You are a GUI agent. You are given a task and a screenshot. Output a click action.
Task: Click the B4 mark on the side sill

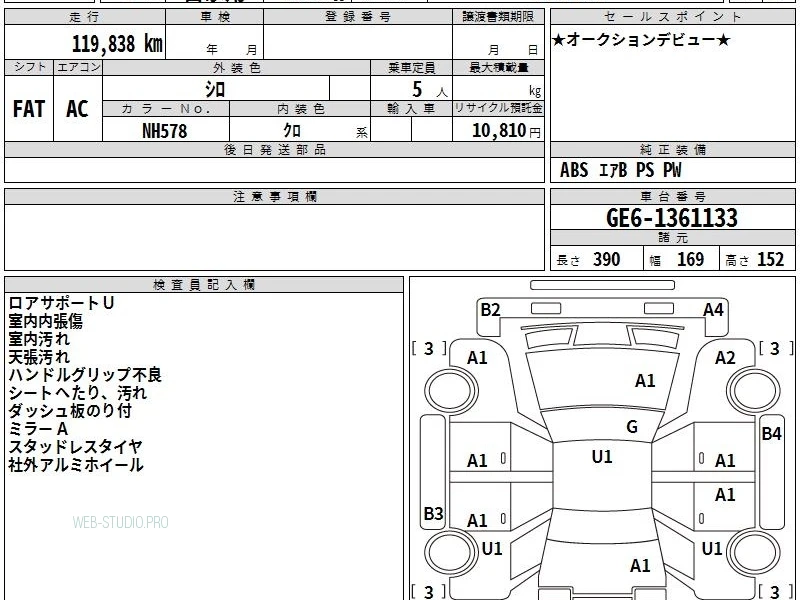pyautogui.click(x=771, y=434)
